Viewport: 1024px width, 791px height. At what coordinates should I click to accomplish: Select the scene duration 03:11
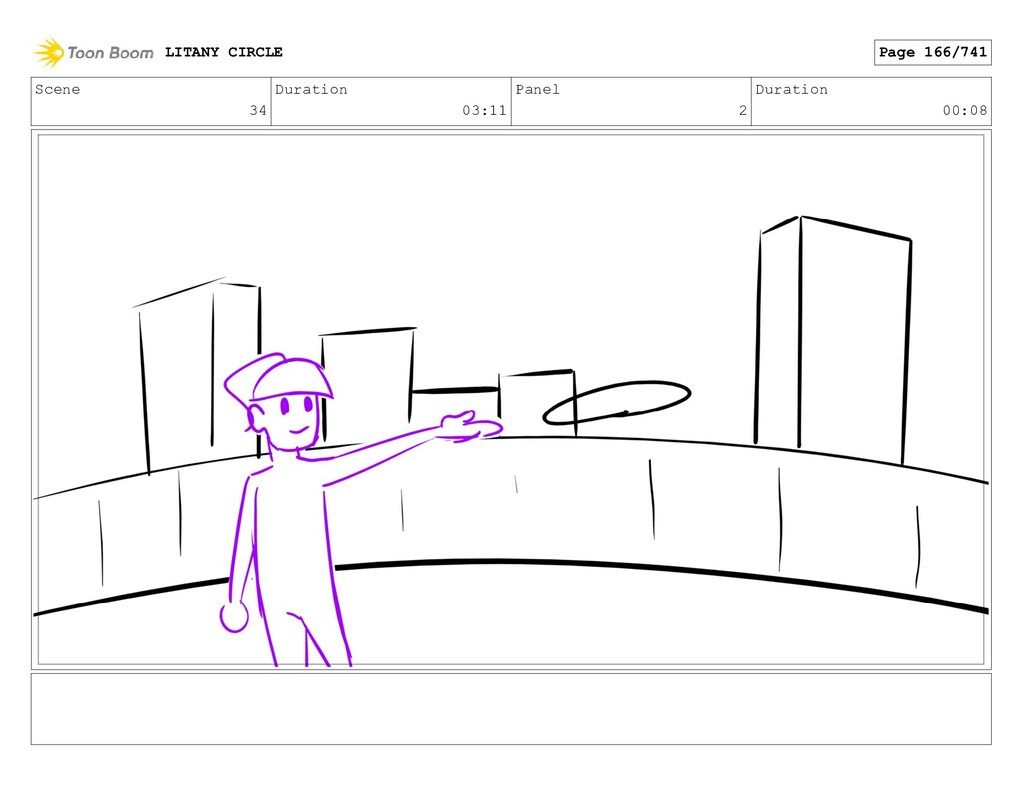point(484,110)
